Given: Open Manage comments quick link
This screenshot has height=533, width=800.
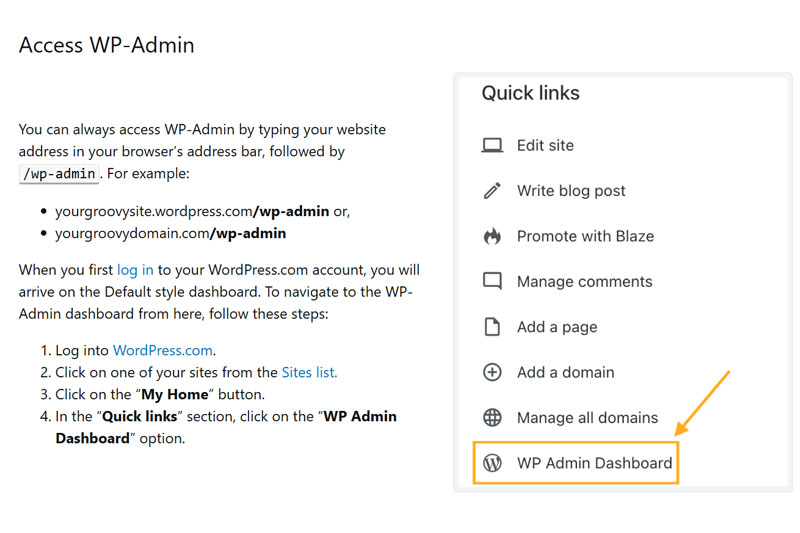Looking at the screenshot, I should (x=585, y=282).
